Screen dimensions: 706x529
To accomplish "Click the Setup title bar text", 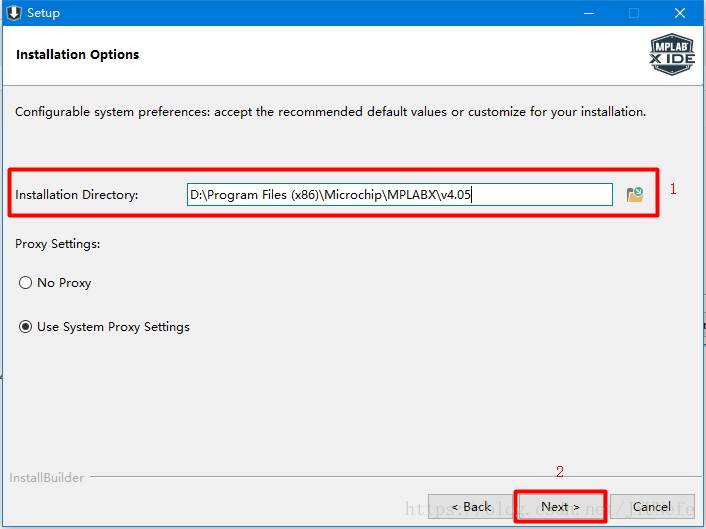I will pyautogui.click(x=43, y=13).
